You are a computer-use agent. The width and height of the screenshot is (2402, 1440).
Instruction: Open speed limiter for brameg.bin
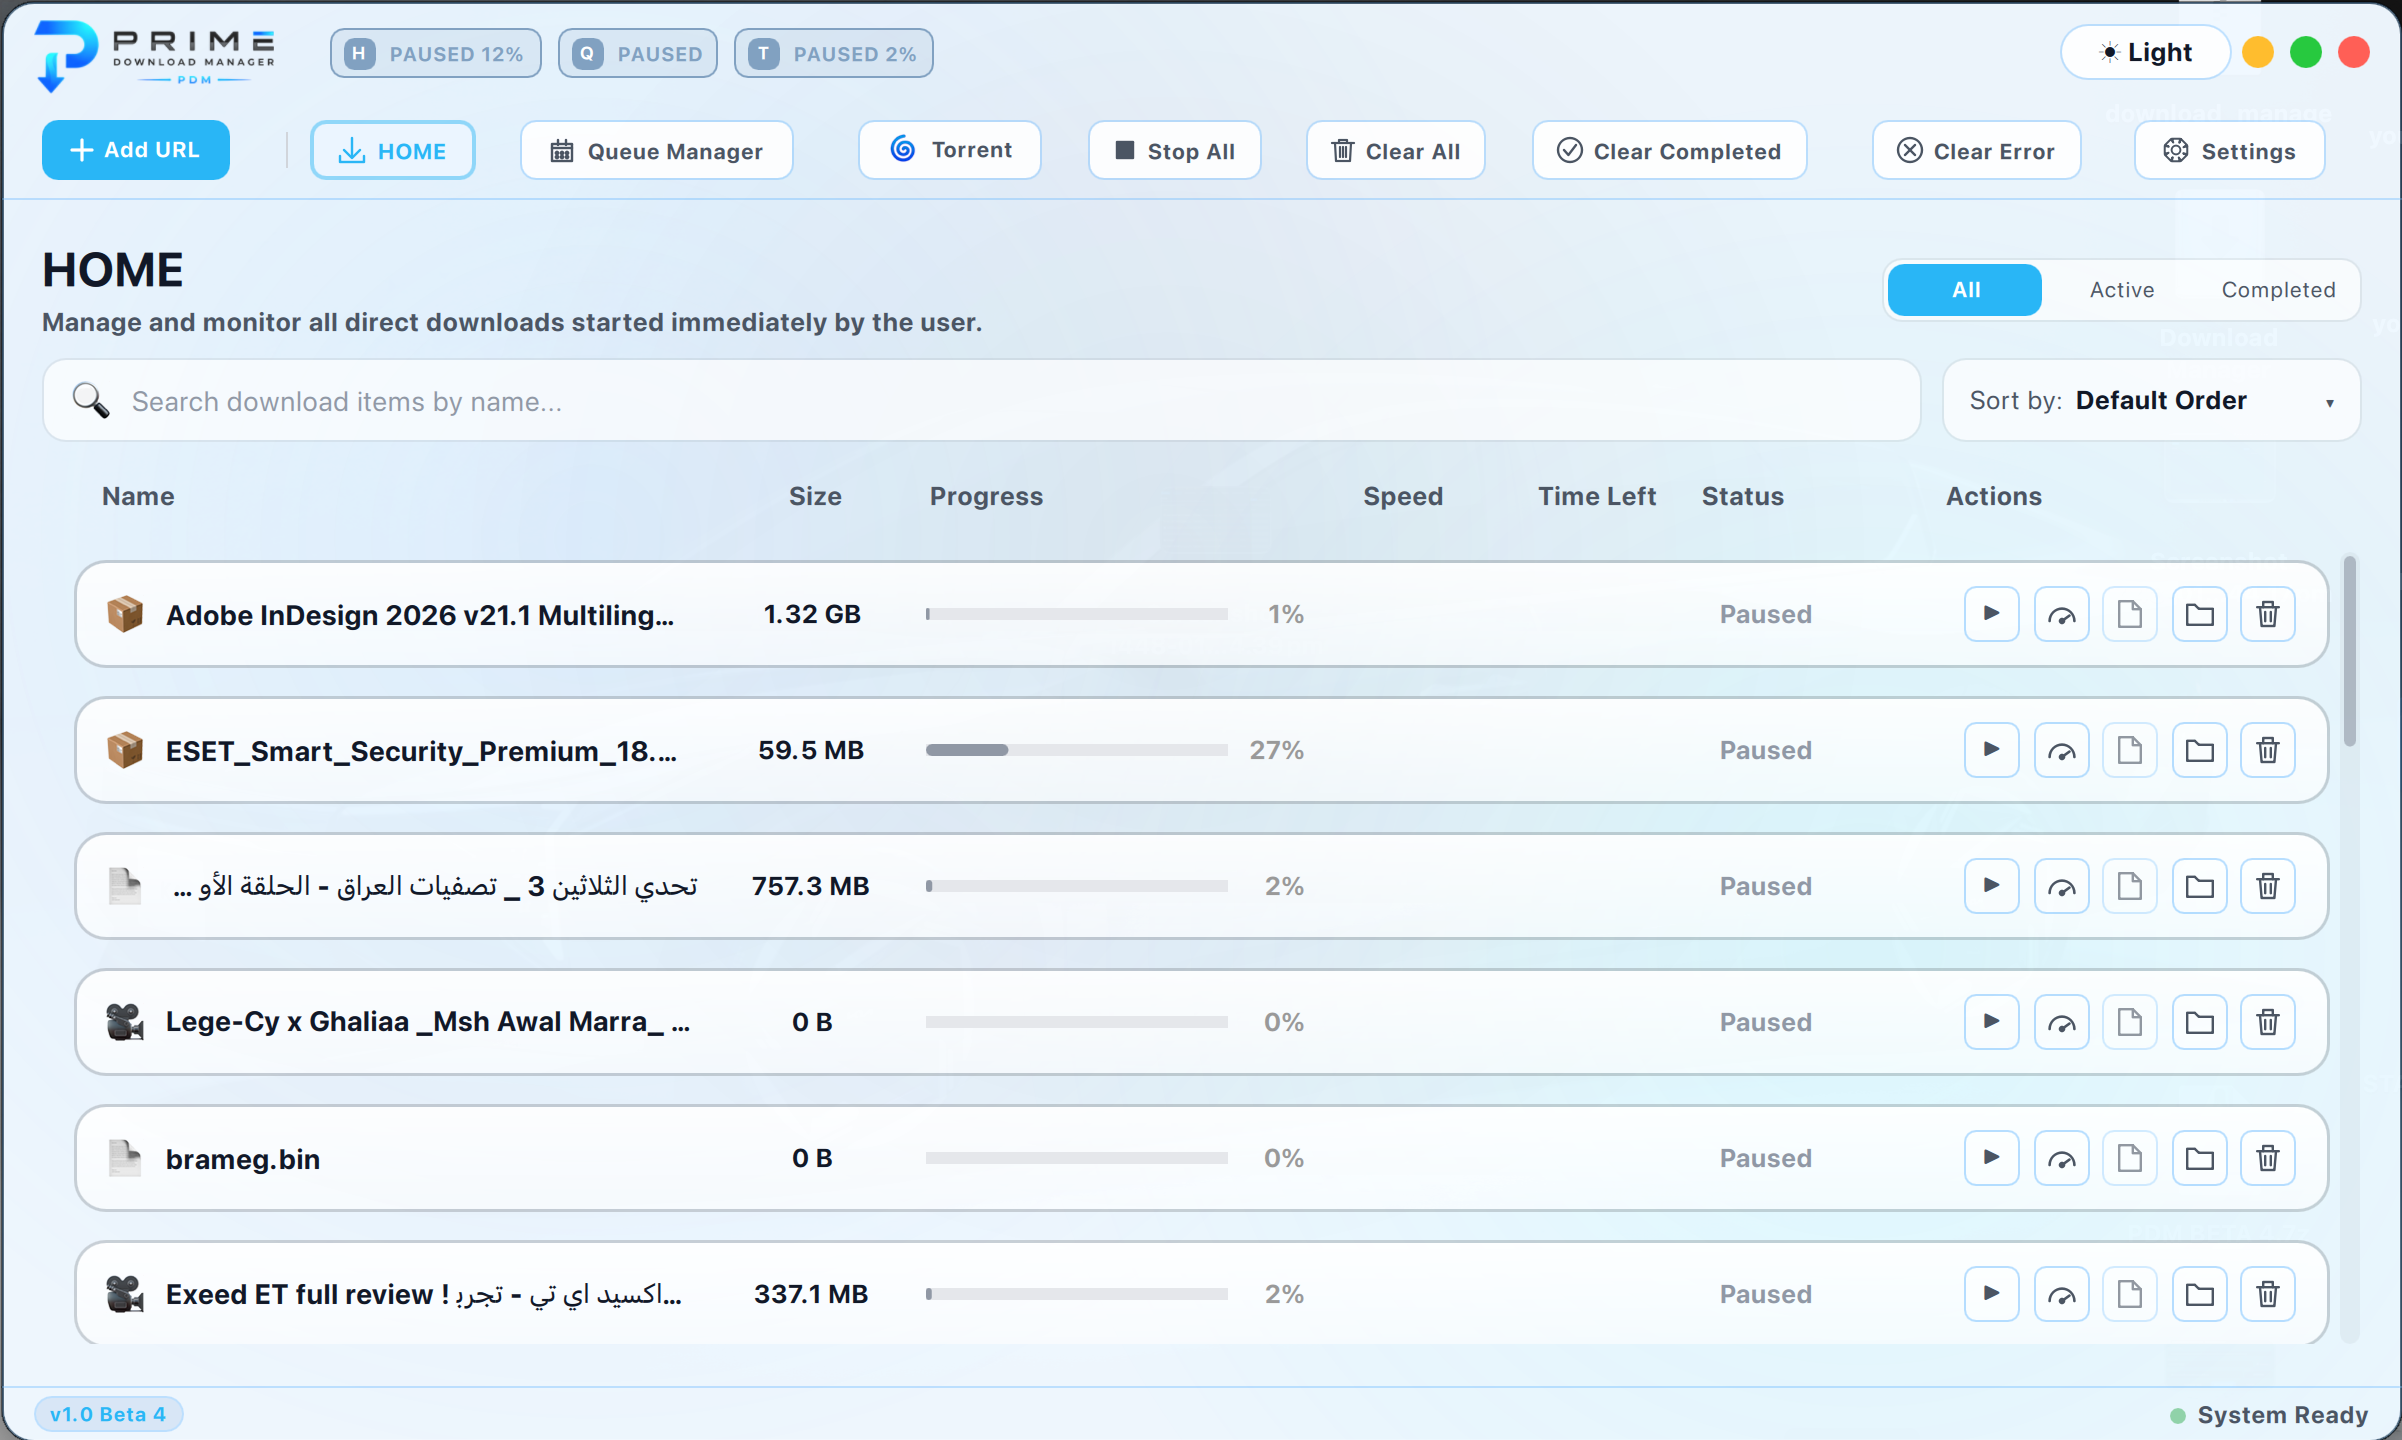coord(2061,1158)
